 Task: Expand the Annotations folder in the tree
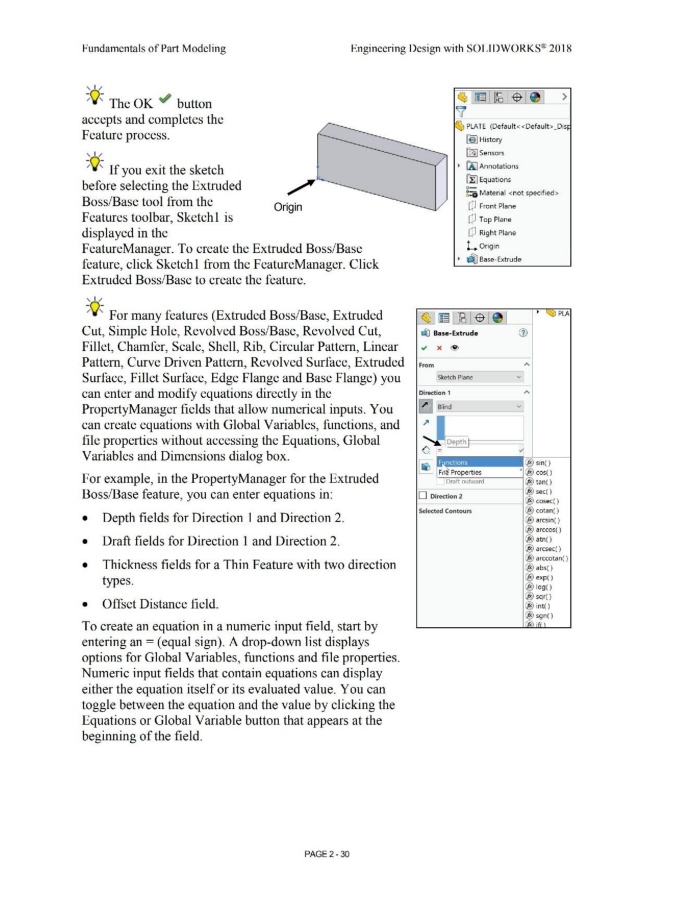(459, 165)
